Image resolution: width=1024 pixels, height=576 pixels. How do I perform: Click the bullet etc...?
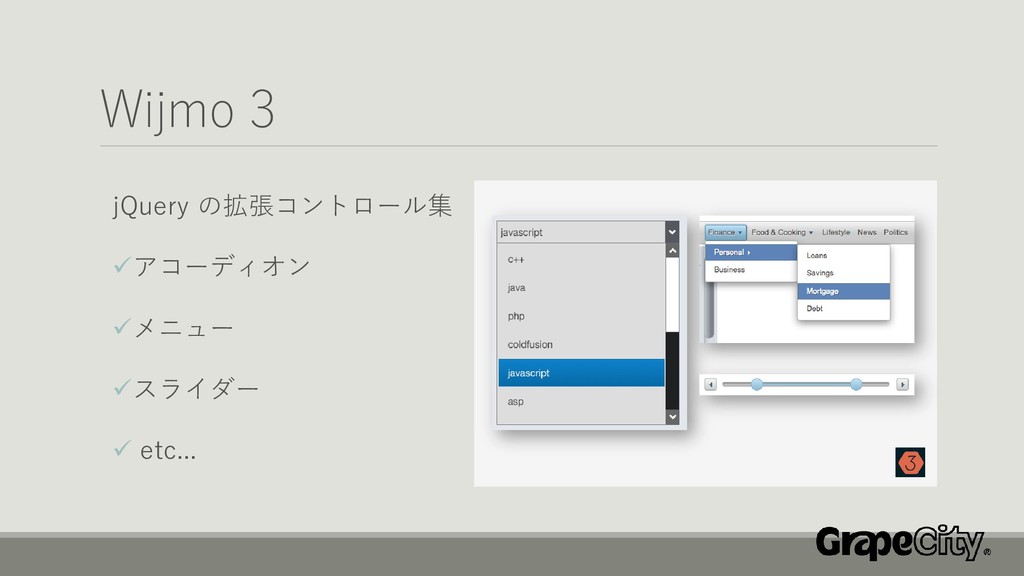(168, 451)
